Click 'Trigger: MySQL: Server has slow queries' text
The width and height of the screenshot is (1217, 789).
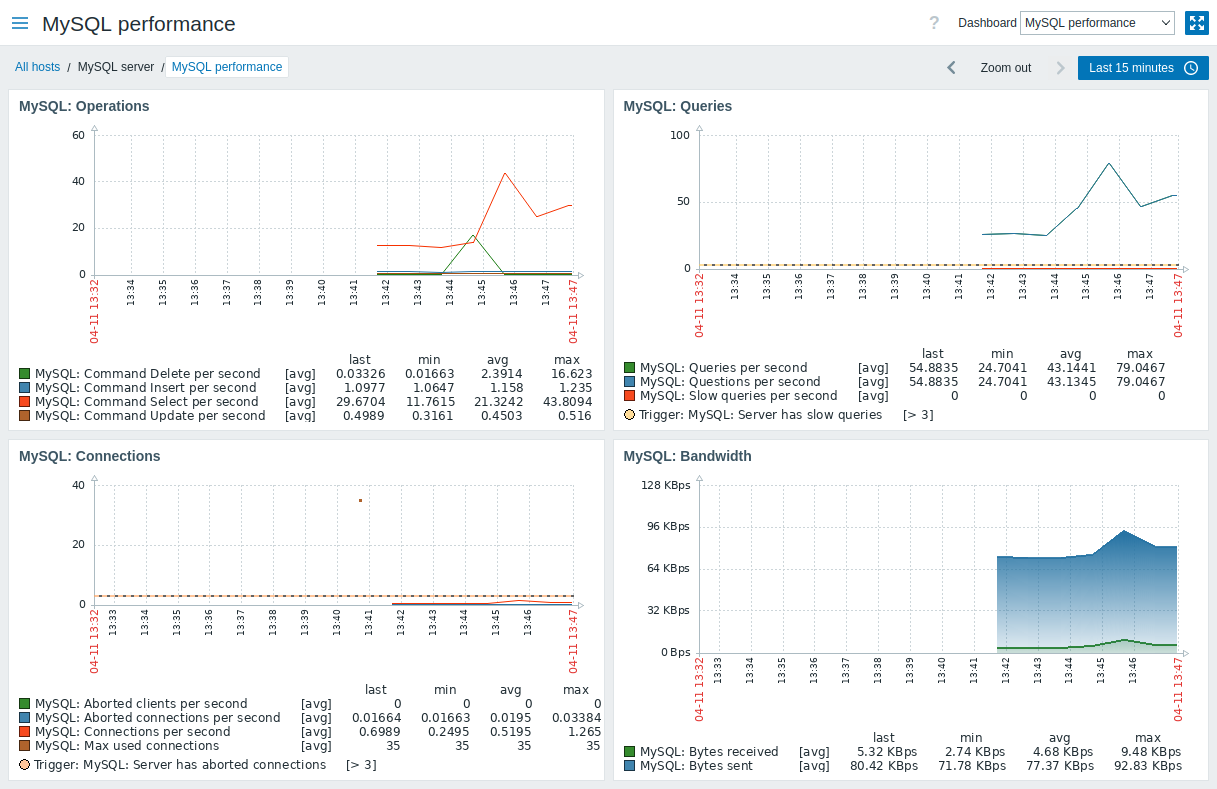[761, 414]
